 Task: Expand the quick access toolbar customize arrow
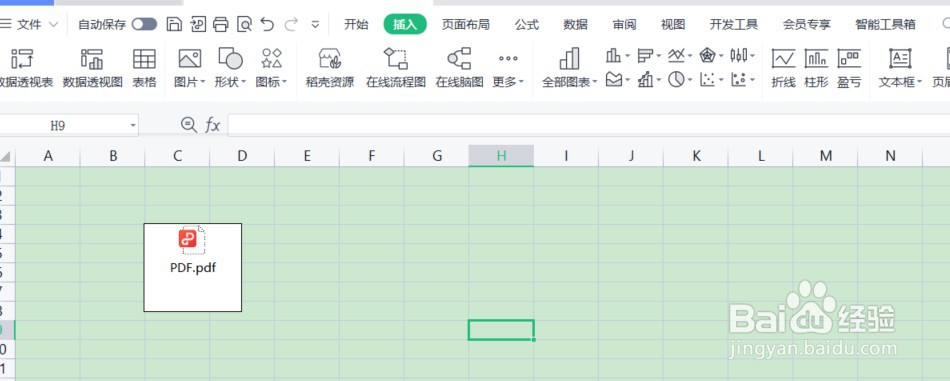pos(315,25)
